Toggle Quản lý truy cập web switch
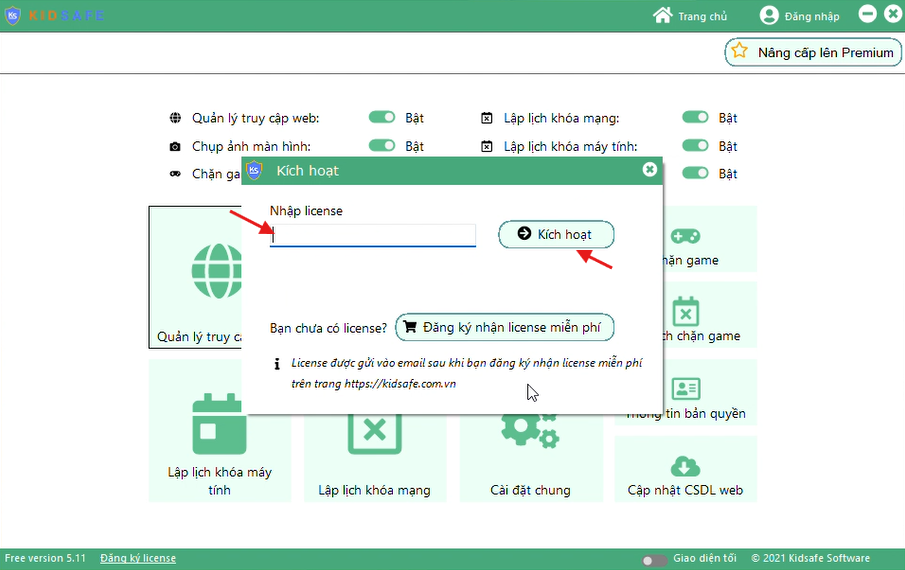The image size is (905, 570). coord(382,118)
